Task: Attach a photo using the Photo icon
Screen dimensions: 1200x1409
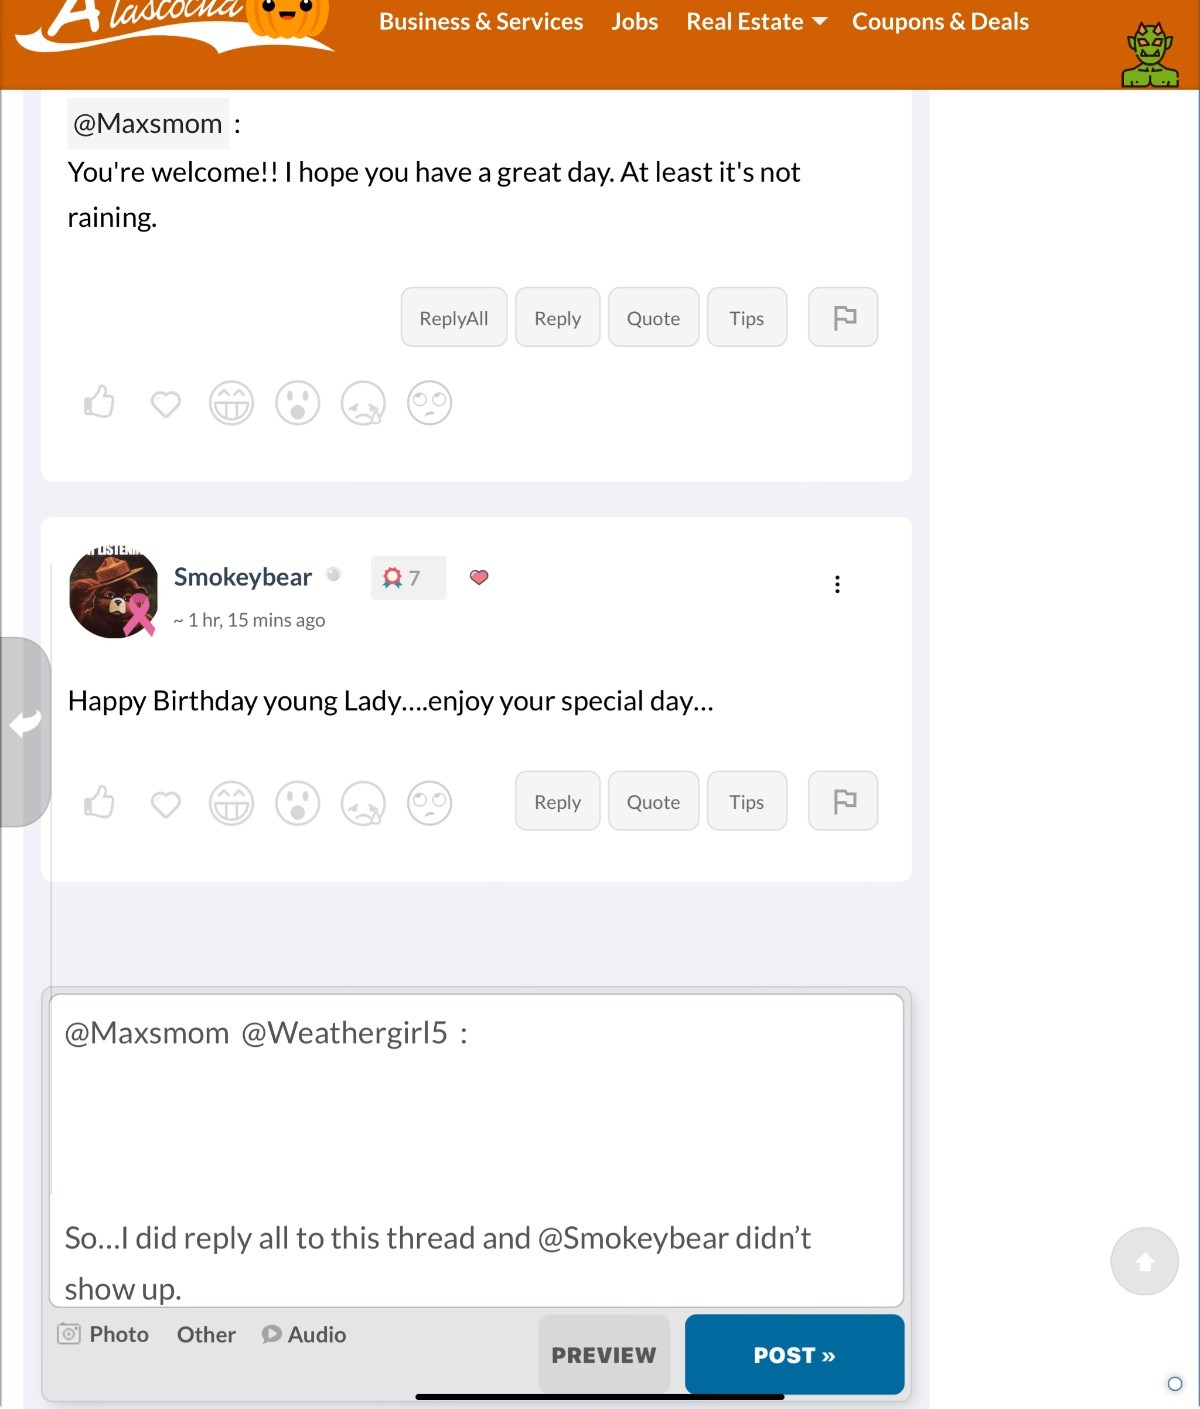Action: pyautogui.click(x=104, y=1334)
